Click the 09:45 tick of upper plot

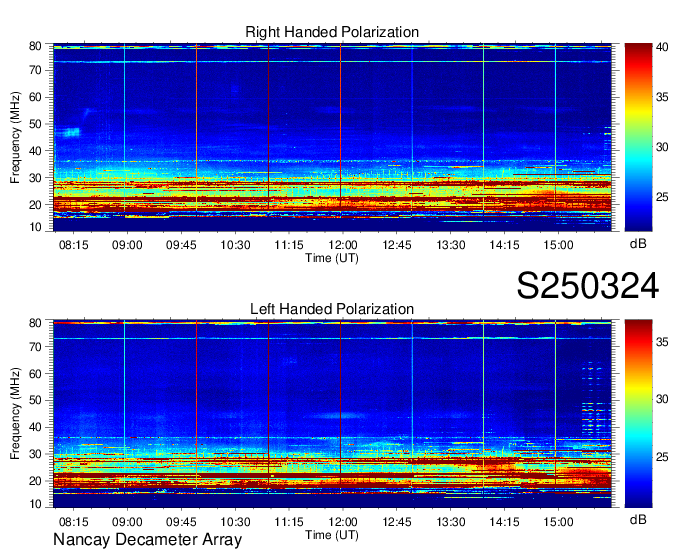pos(181,245)
